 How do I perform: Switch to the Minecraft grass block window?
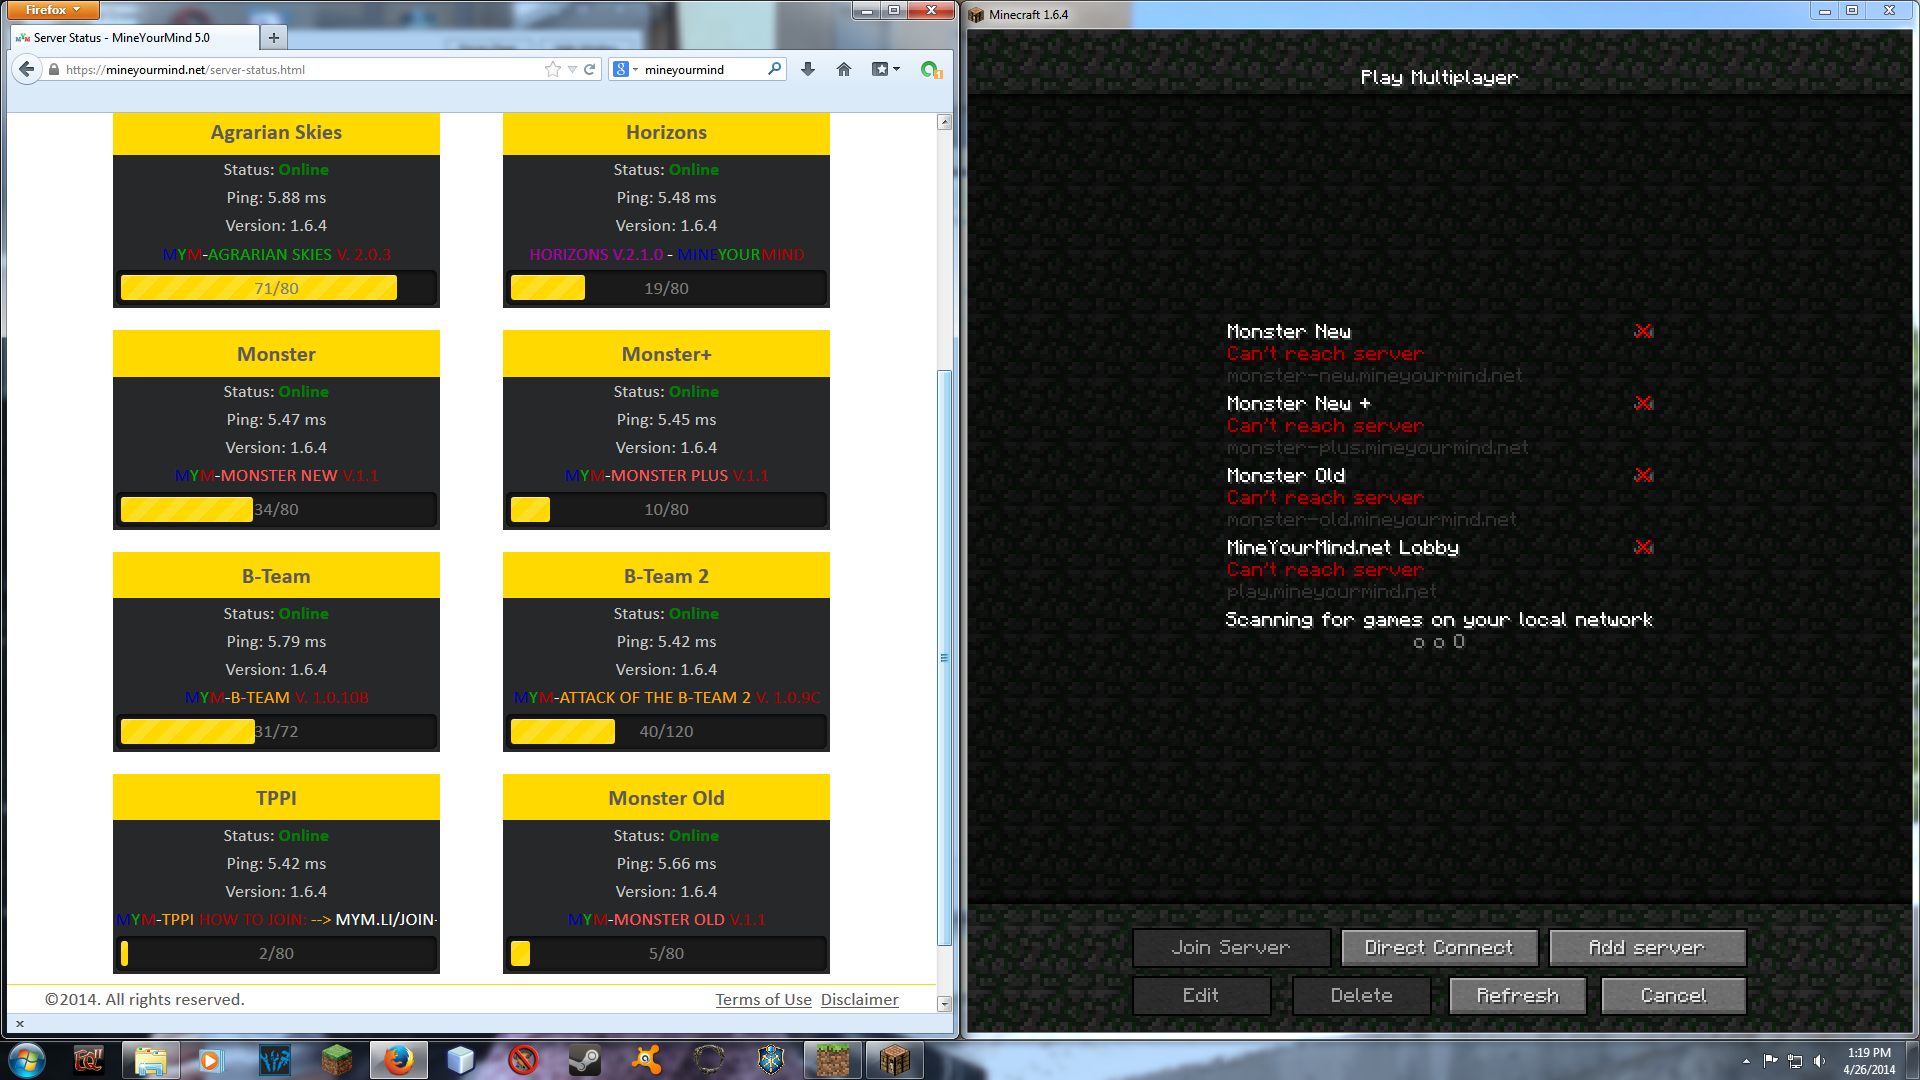coord(832,1059)
